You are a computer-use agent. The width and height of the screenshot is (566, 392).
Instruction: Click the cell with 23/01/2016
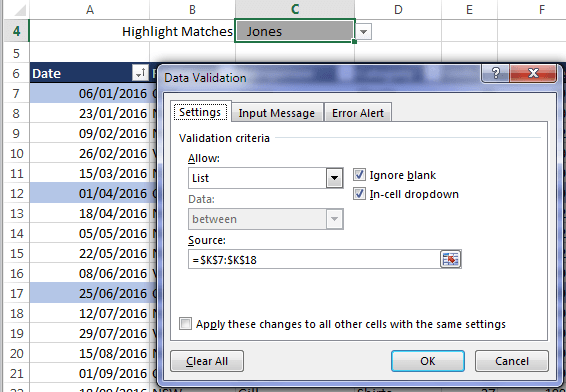pos(90,113)
